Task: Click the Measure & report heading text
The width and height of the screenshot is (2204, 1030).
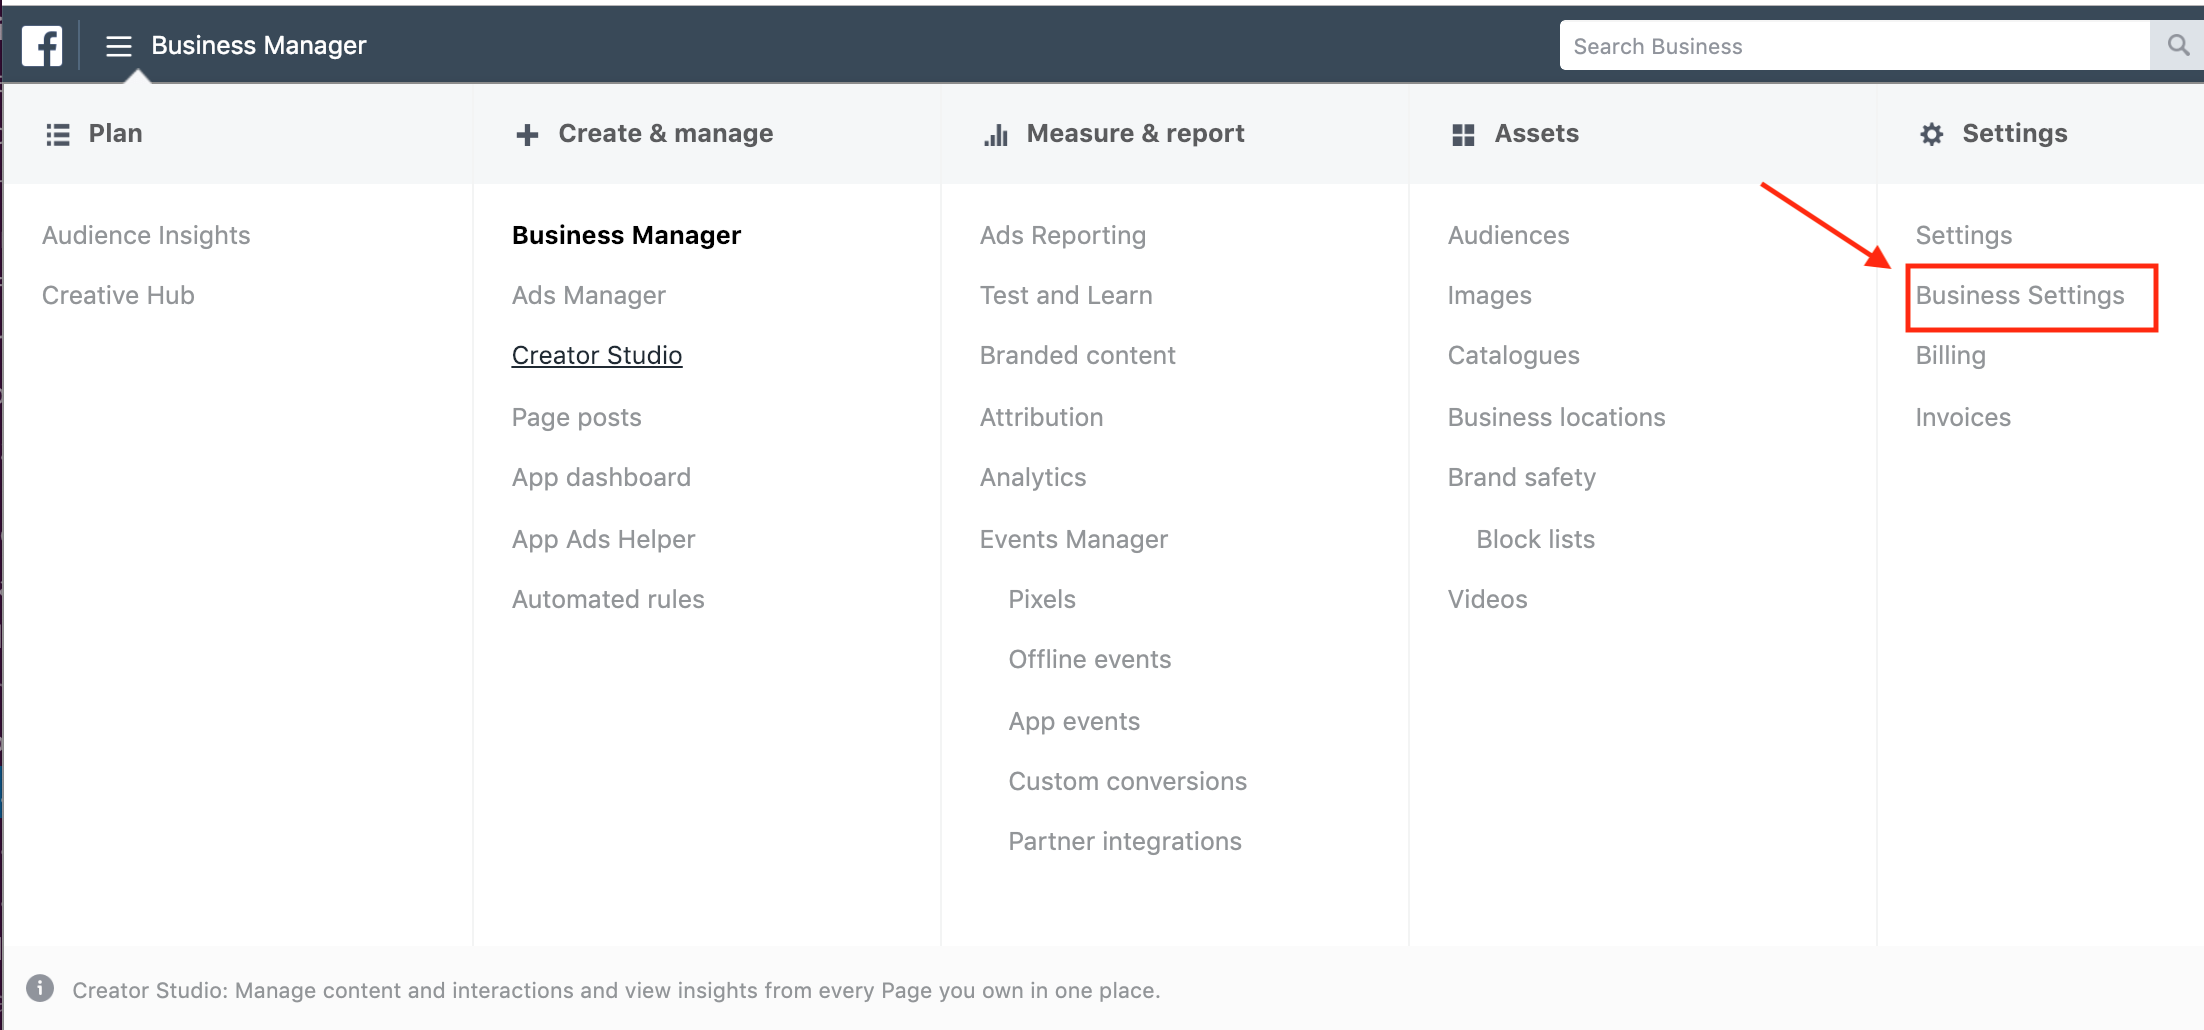Action: (1135, 133)
